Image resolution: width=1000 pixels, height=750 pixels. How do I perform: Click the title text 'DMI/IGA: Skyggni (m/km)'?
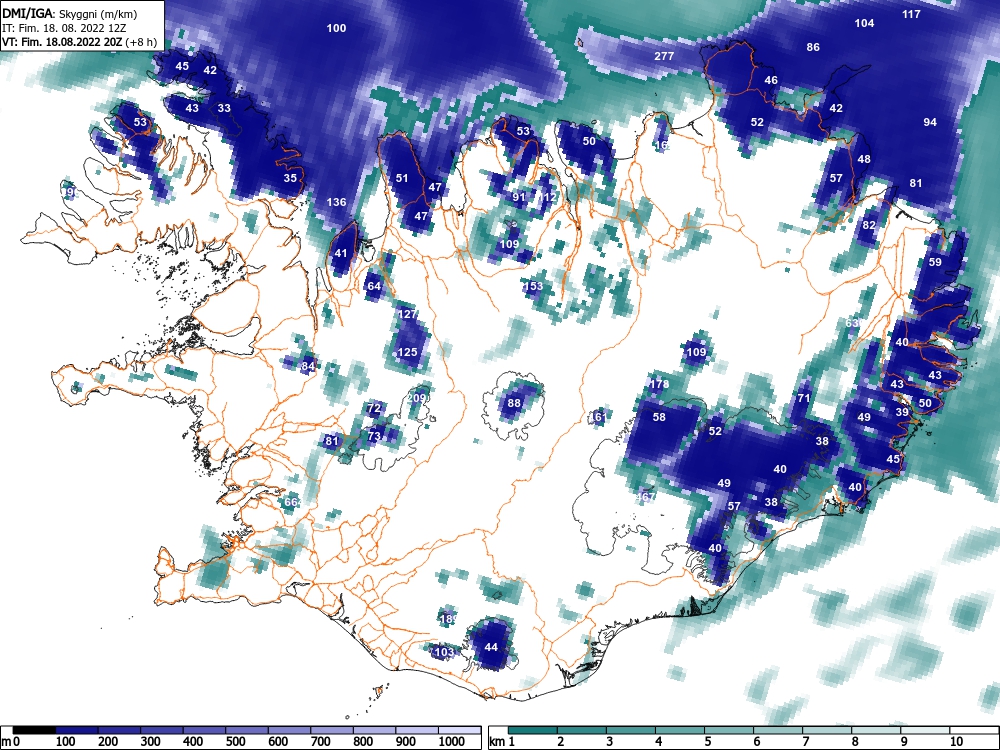tap(70, 13)
